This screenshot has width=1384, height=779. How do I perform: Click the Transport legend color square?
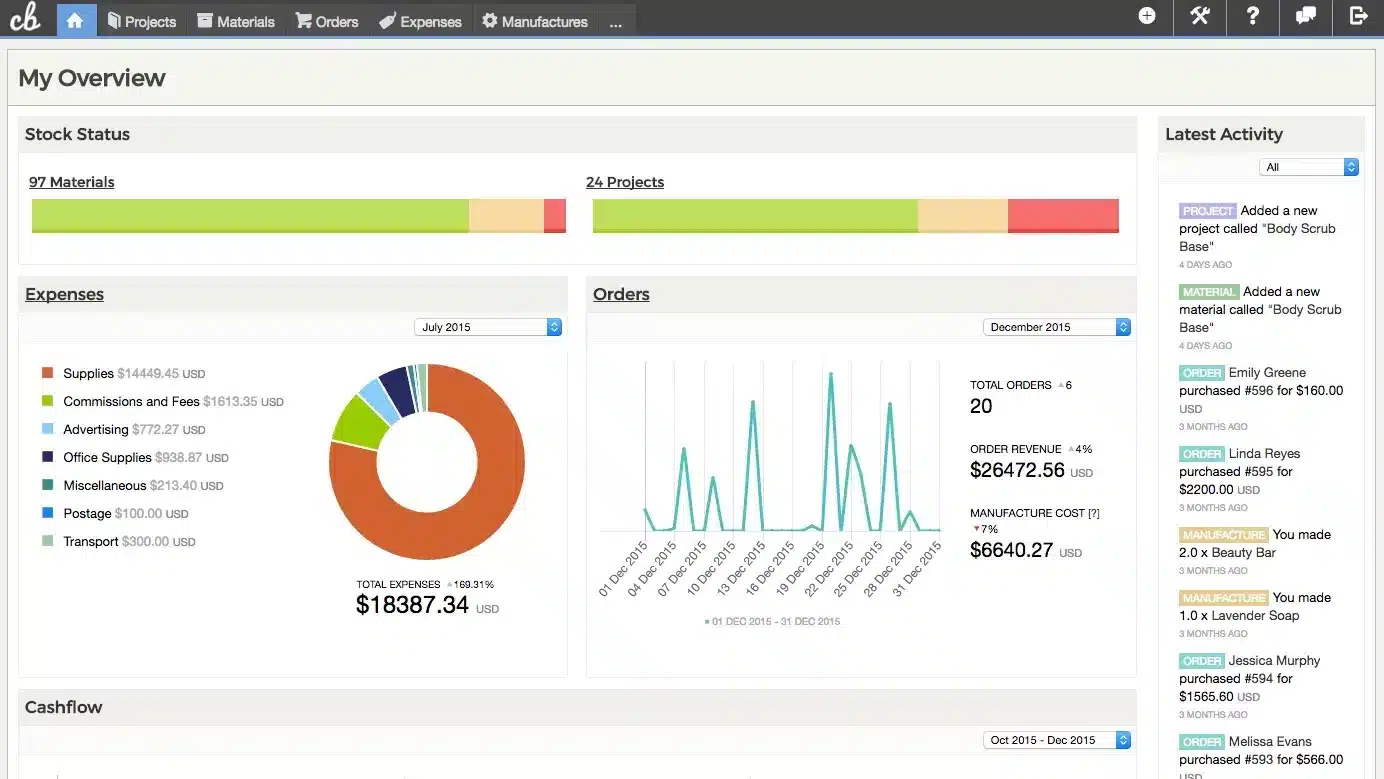click(x=47, y=541)
